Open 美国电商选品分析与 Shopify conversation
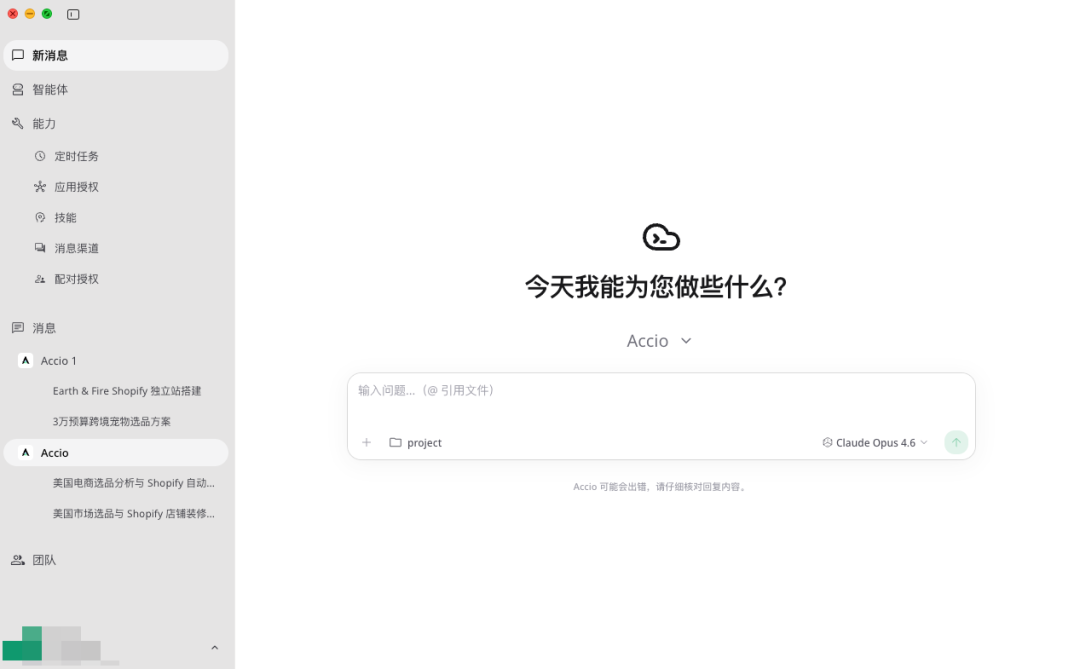This screenshot has width=1080, height=669. (134, 483)
